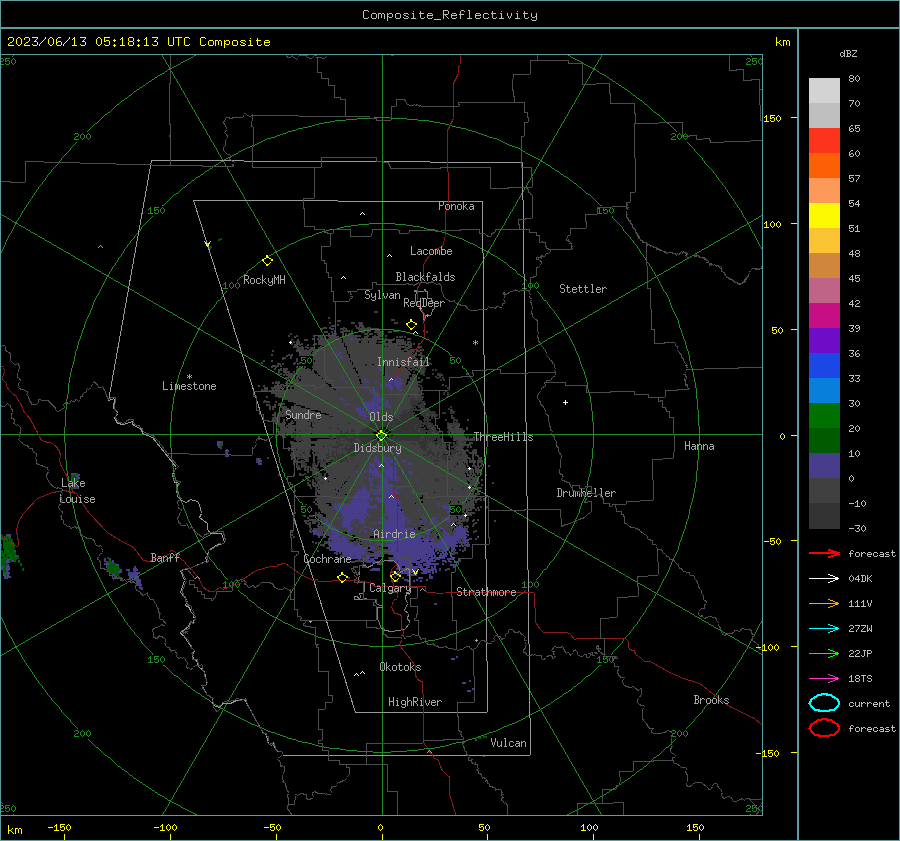Click the Blackfalds town label
The width and height of the screenshot is (900, 841).
click(x=425, y=277)
